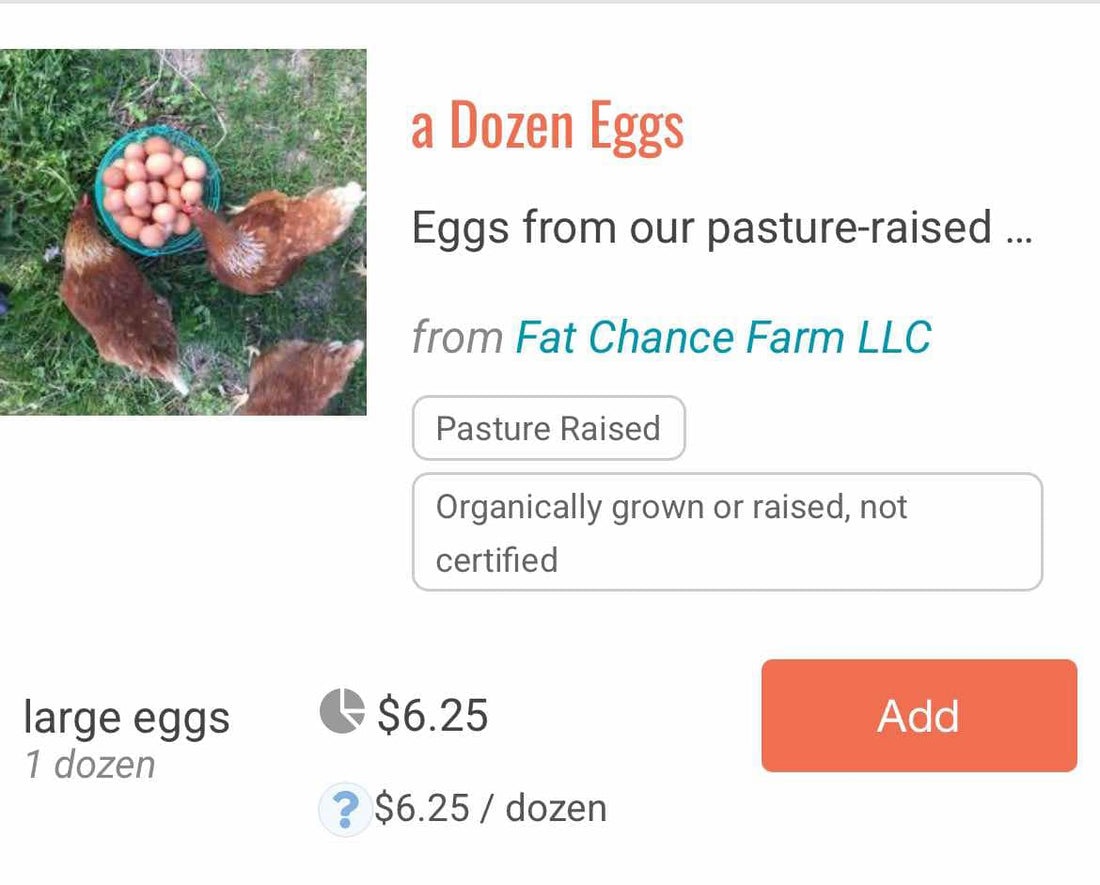Click the "Eggs from our pasture-raised" description text
This screenshot has width=1100, height=885.
tap(701, 228)
